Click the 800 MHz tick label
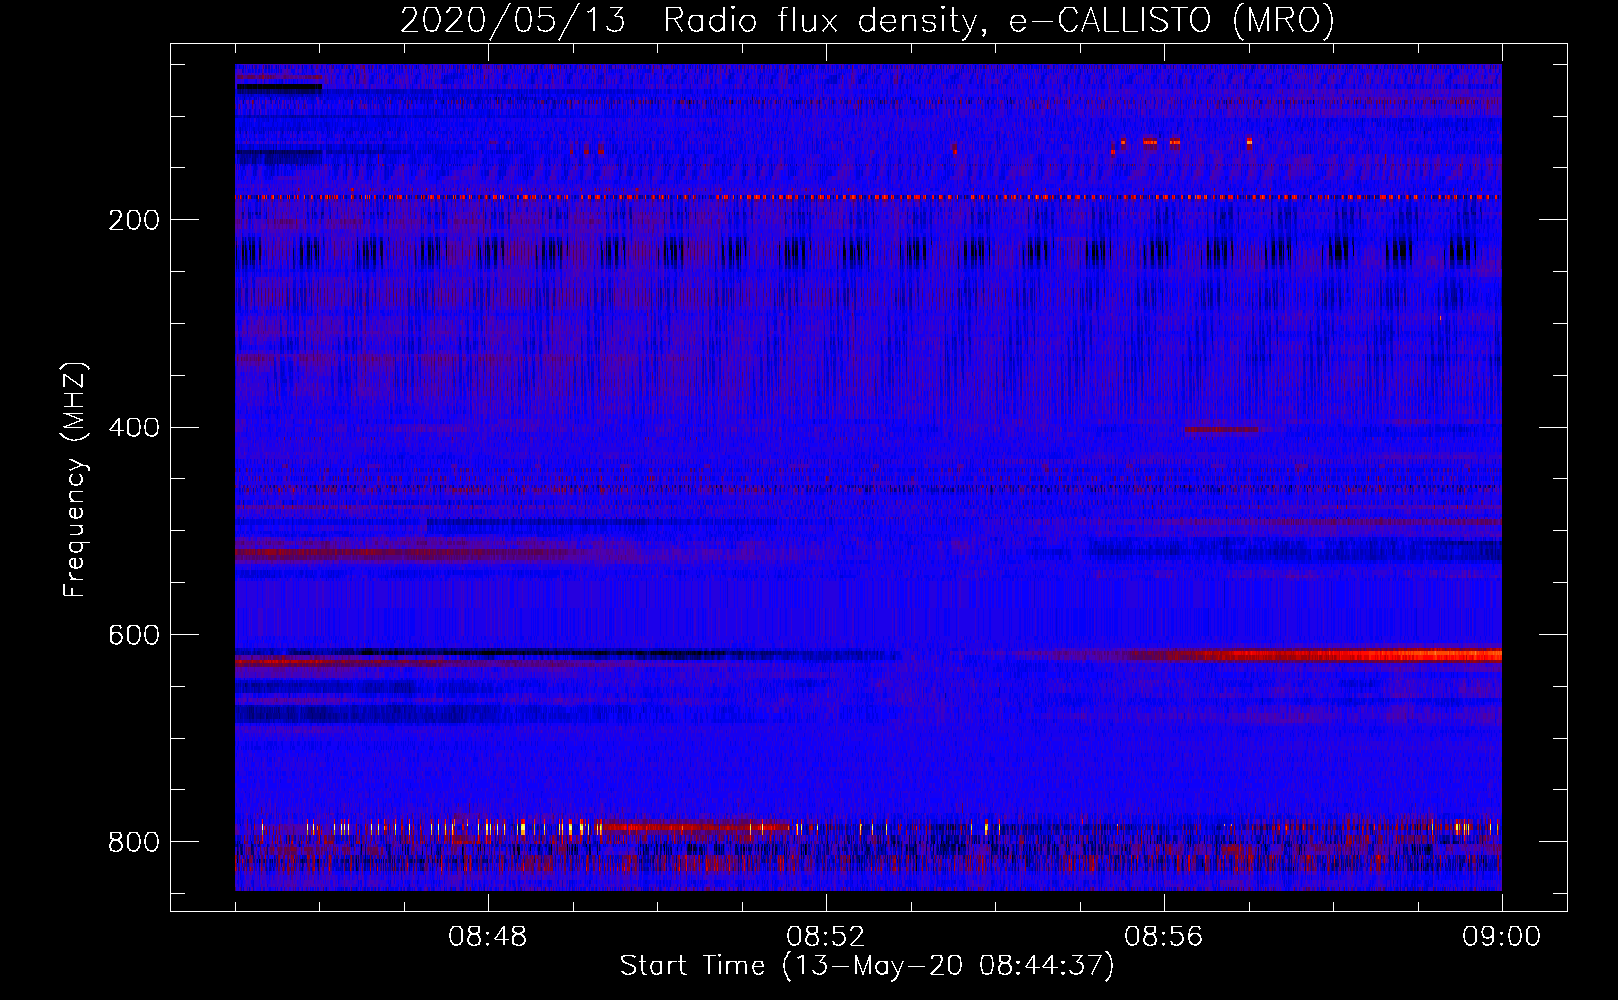This screenshot has height=1000, width=1618. tap(134, 842)
